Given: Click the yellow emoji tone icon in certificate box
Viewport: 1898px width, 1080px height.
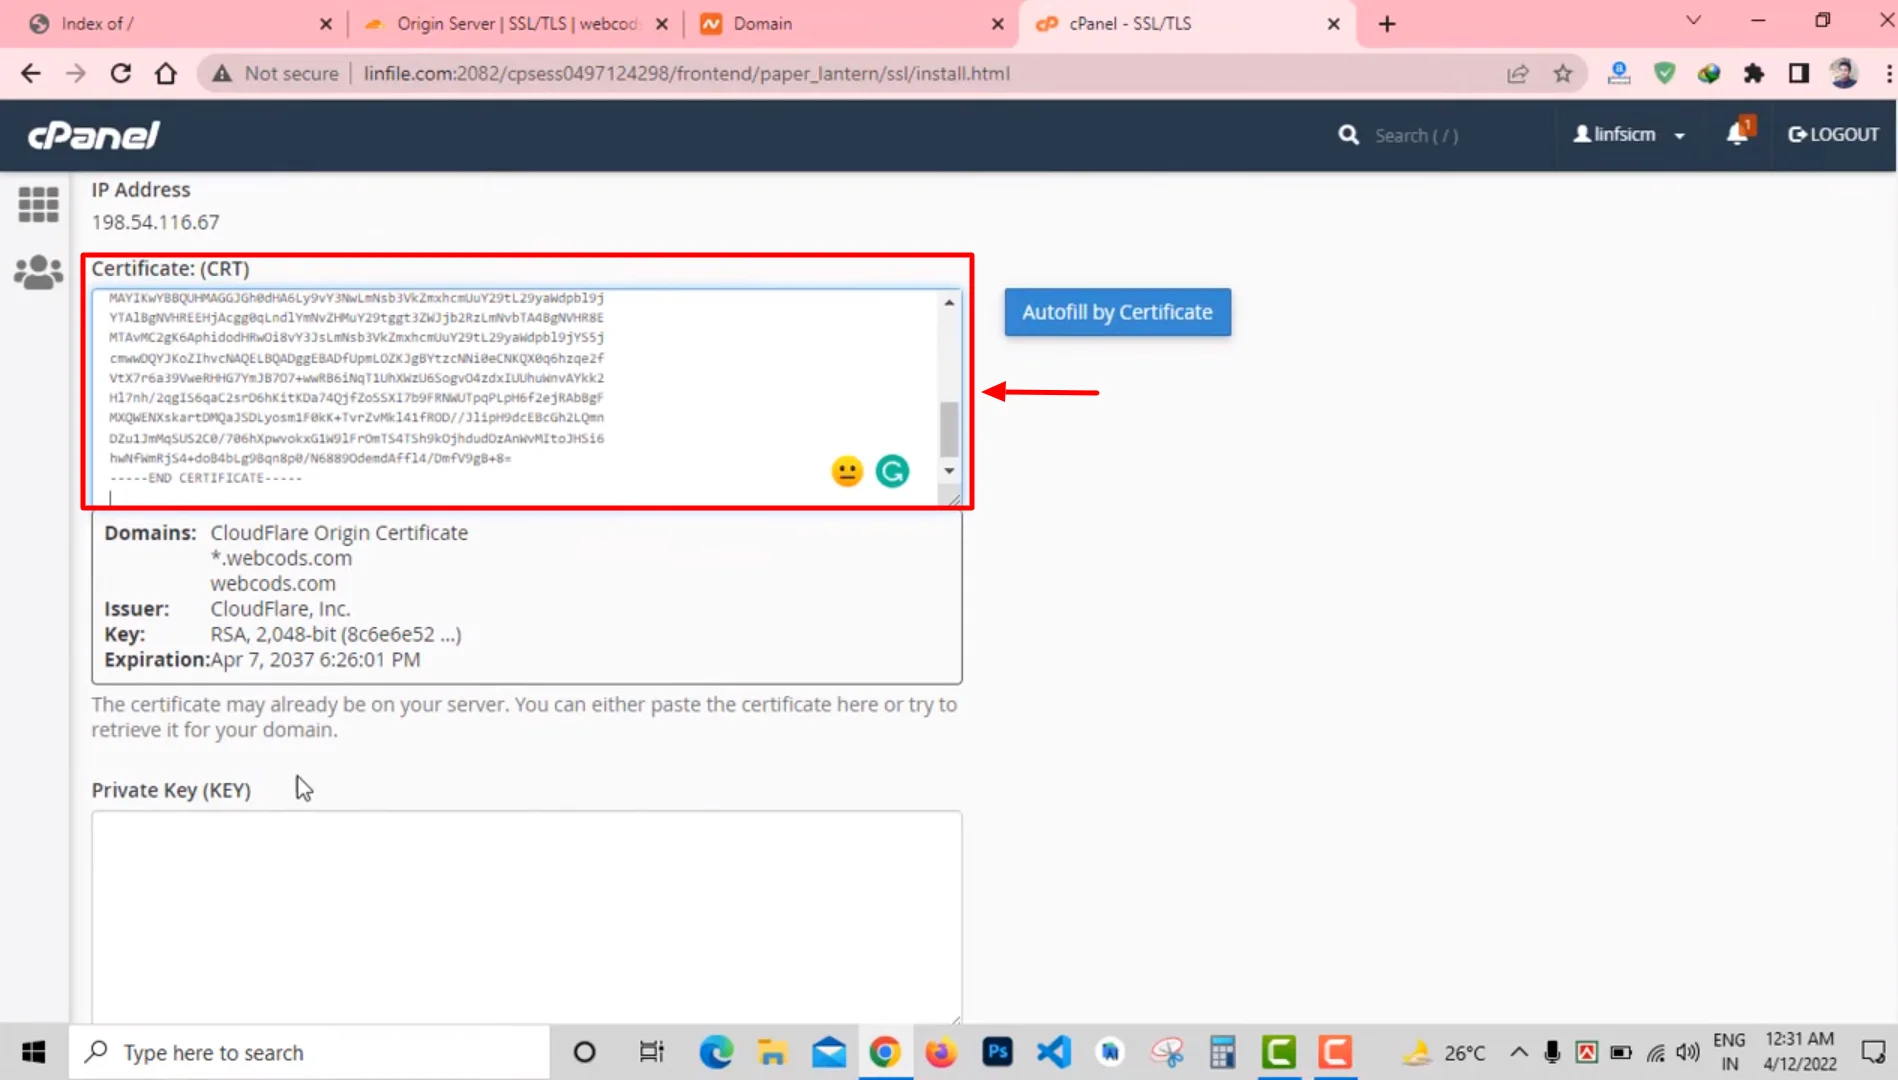Looking at the screenshot, I should coord(847,471).
